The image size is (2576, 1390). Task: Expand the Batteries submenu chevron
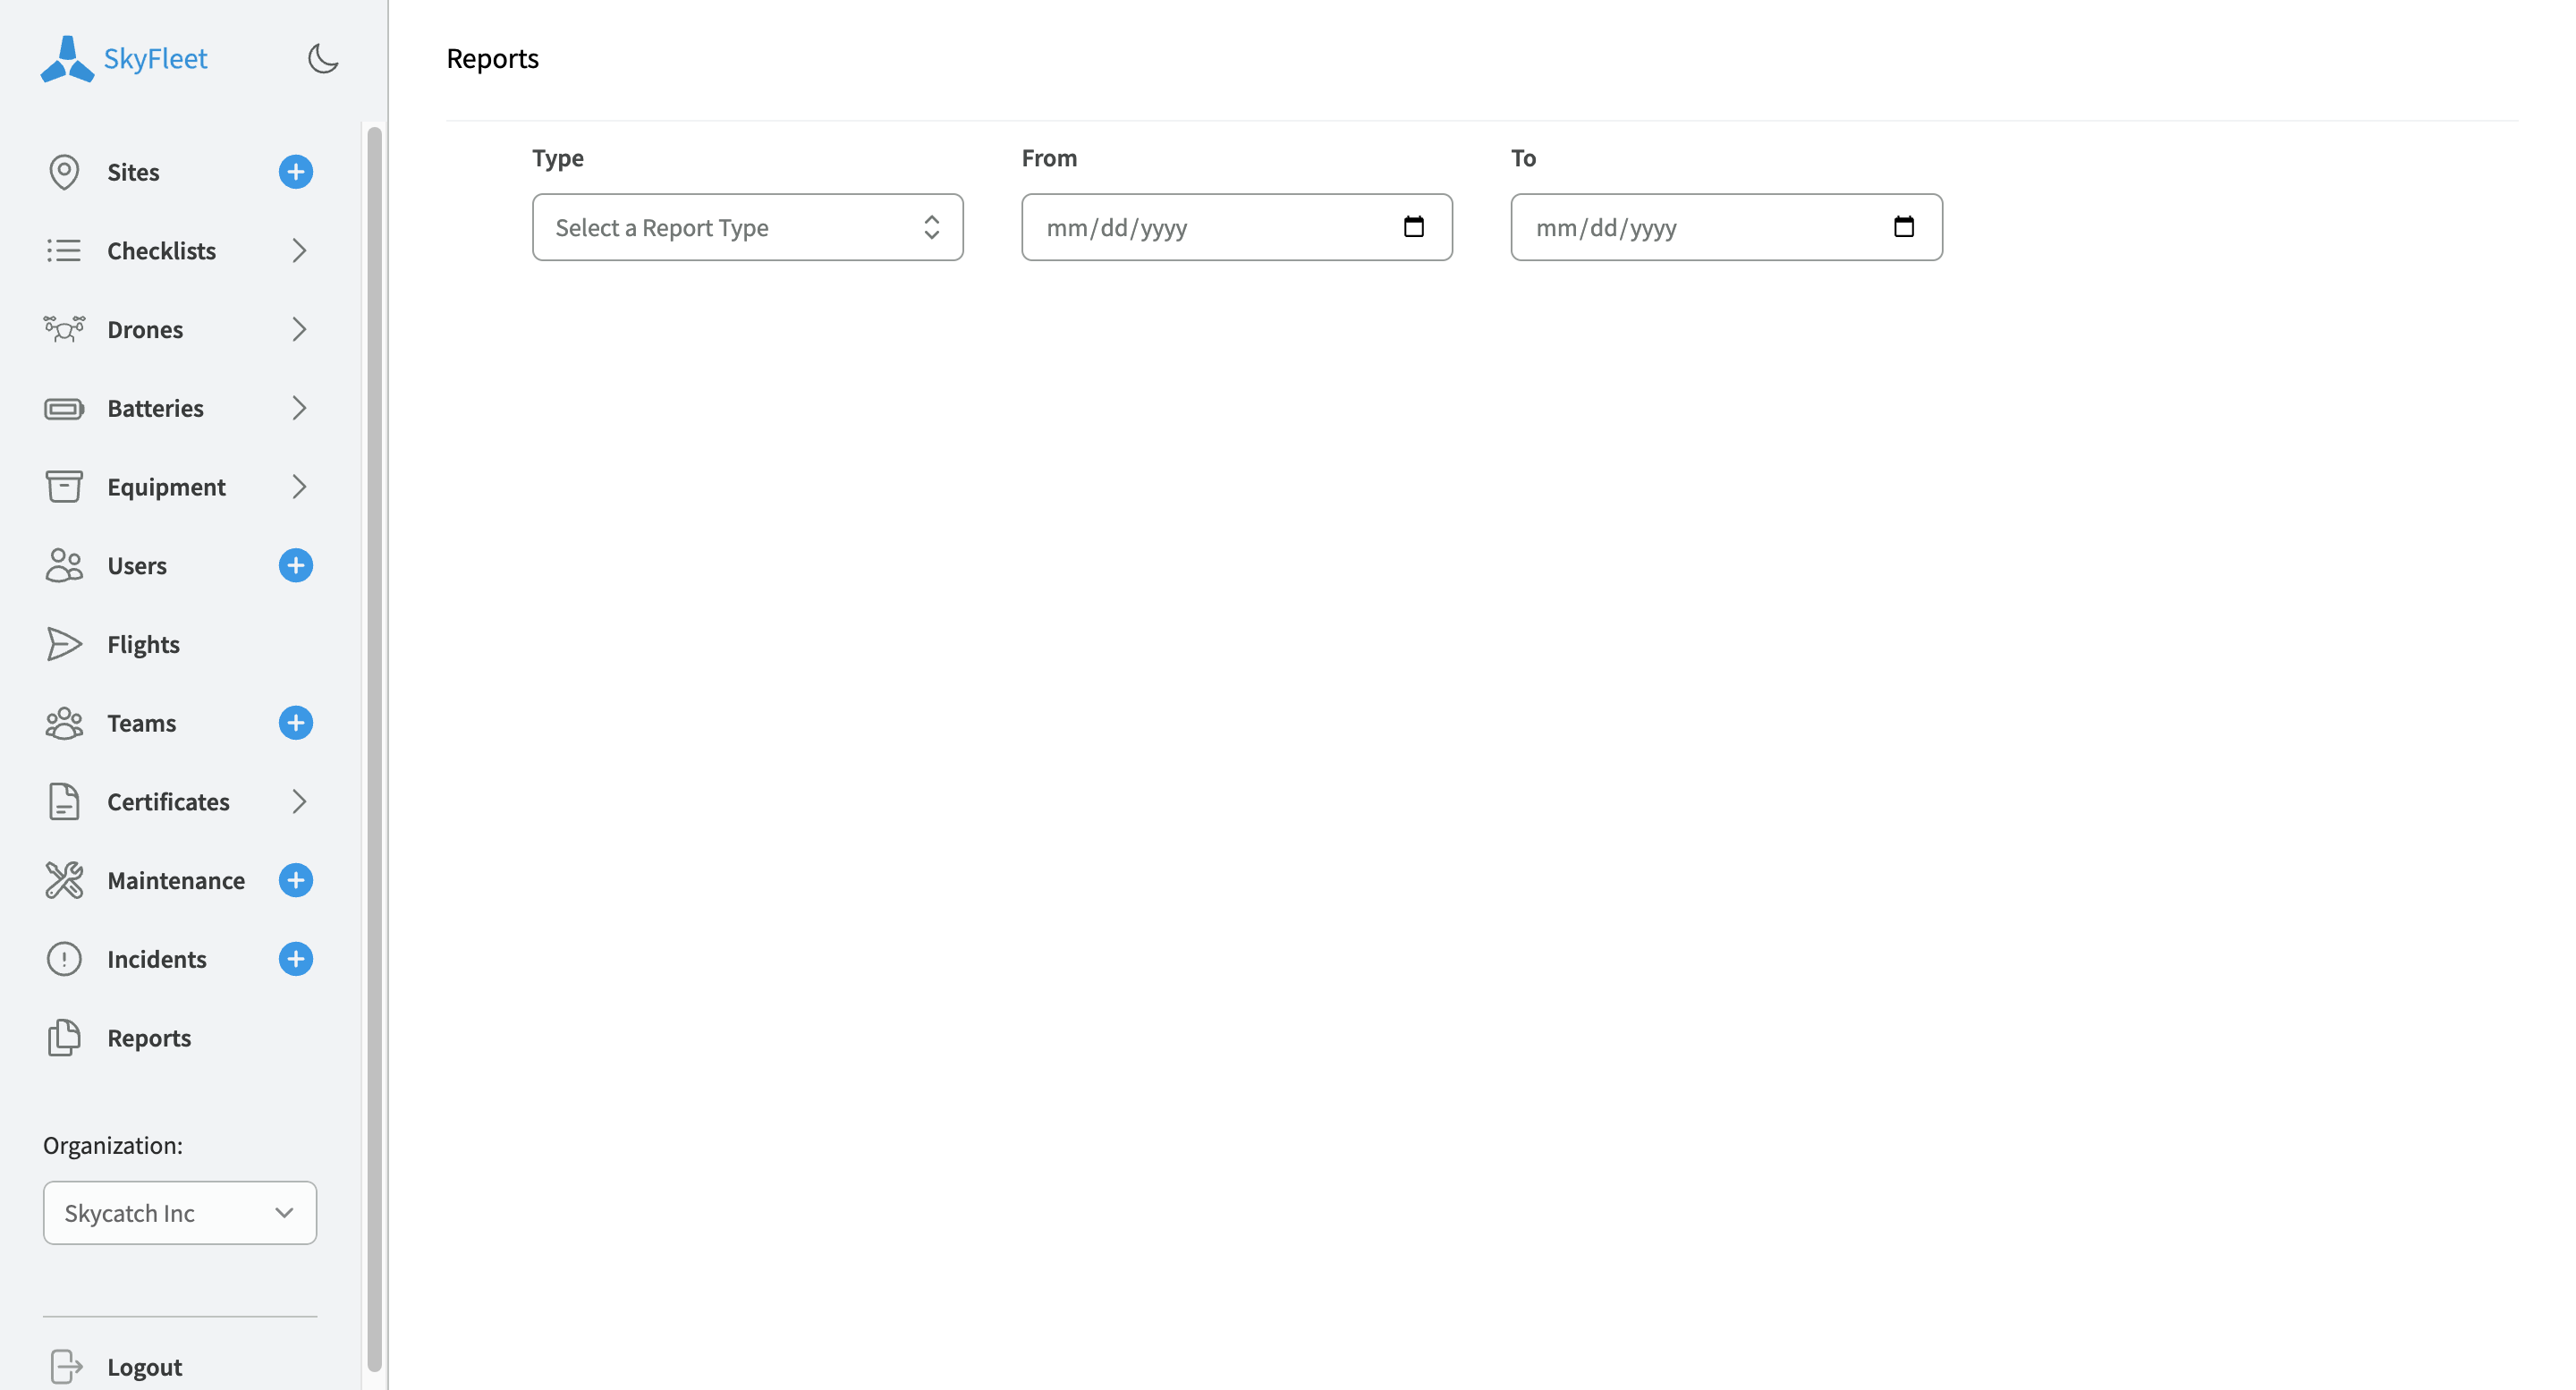[x=298, y=408]
